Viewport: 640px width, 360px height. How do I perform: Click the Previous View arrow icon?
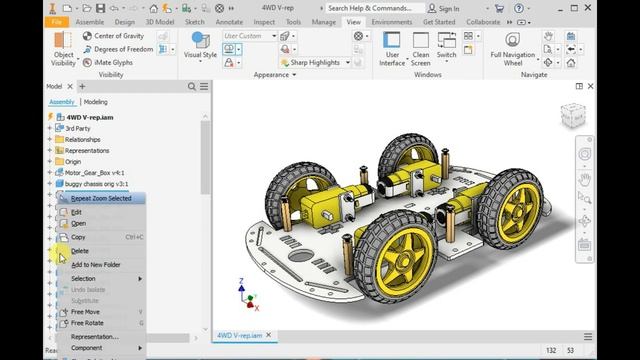tap(571, 49)
